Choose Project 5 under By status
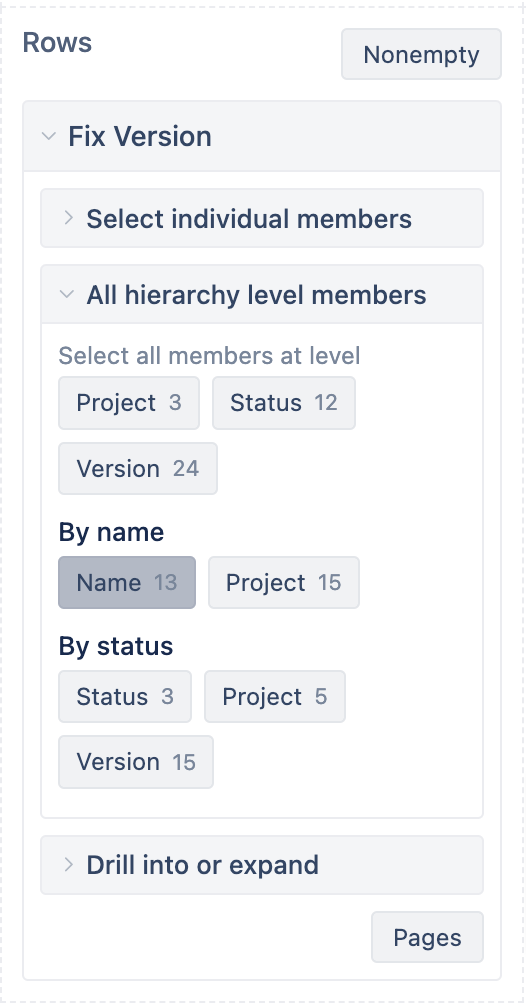 (x=275, y=697)
